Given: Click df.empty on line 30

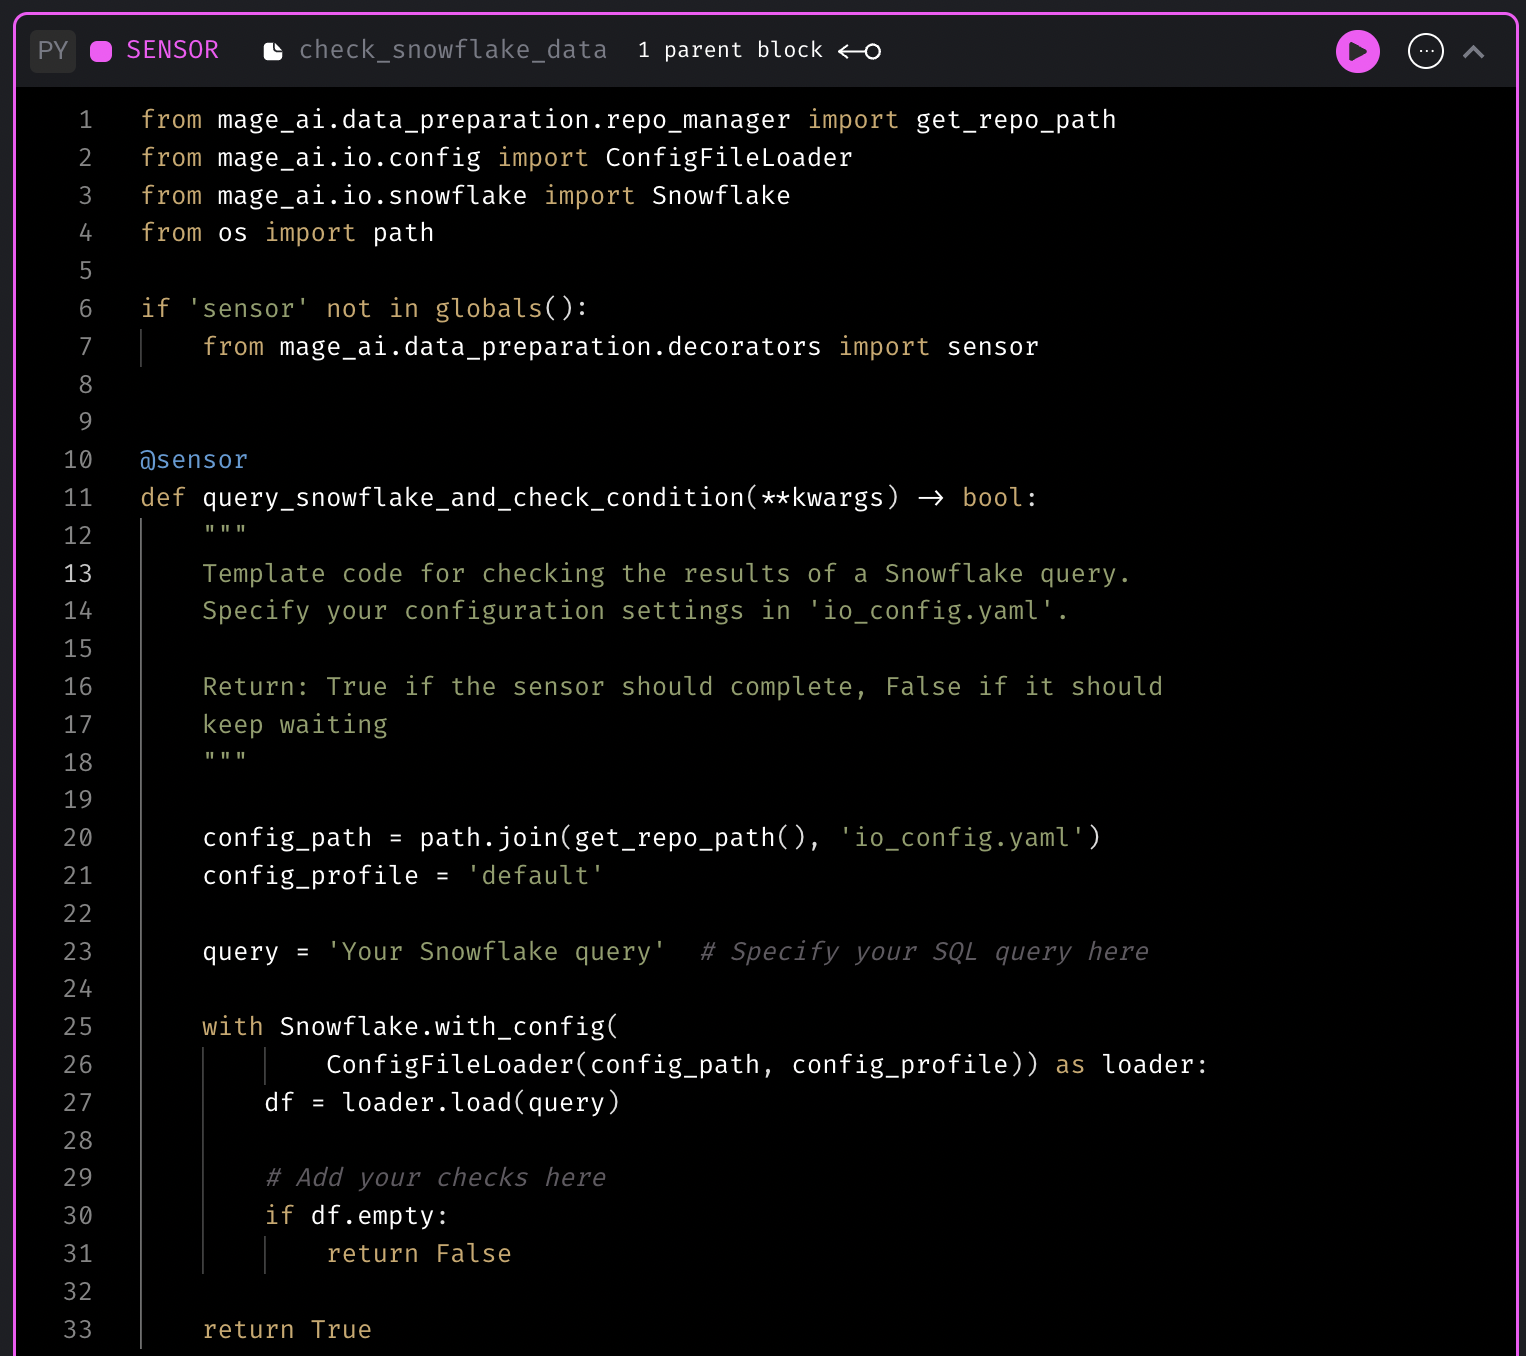Looking at the screenshot, I should (372, 1216).
